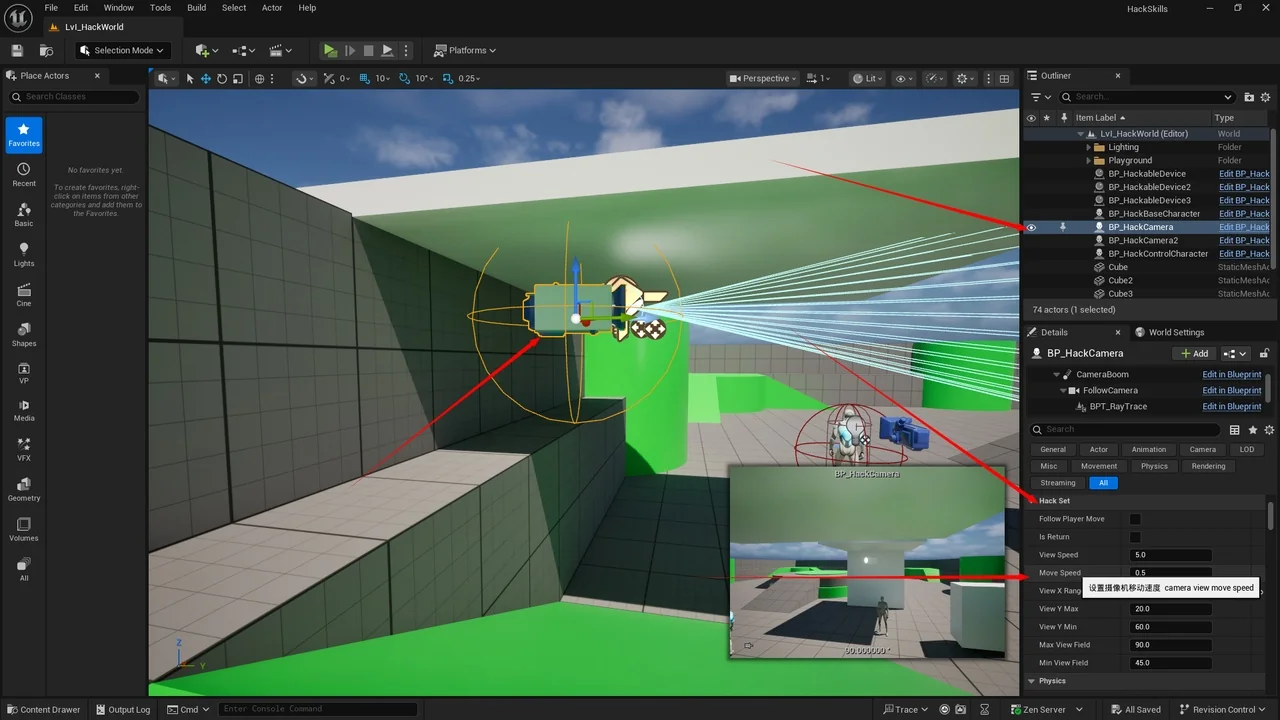Open the Selection Mode dropdown

pos(122,50)
